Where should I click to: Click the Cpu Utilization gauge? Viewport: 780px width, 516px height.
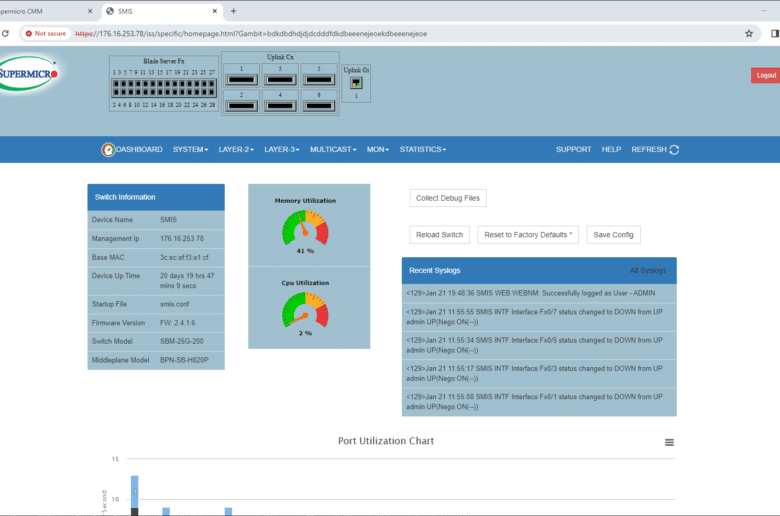pos(305,310)
